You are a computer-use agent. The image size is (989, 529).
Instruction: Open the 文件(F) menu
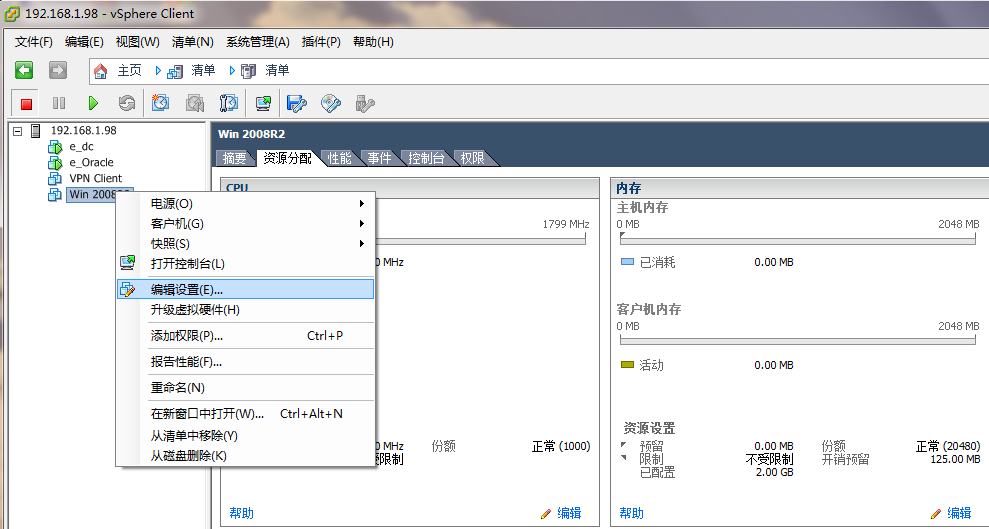pyautogui.click(x=34, y=42)
